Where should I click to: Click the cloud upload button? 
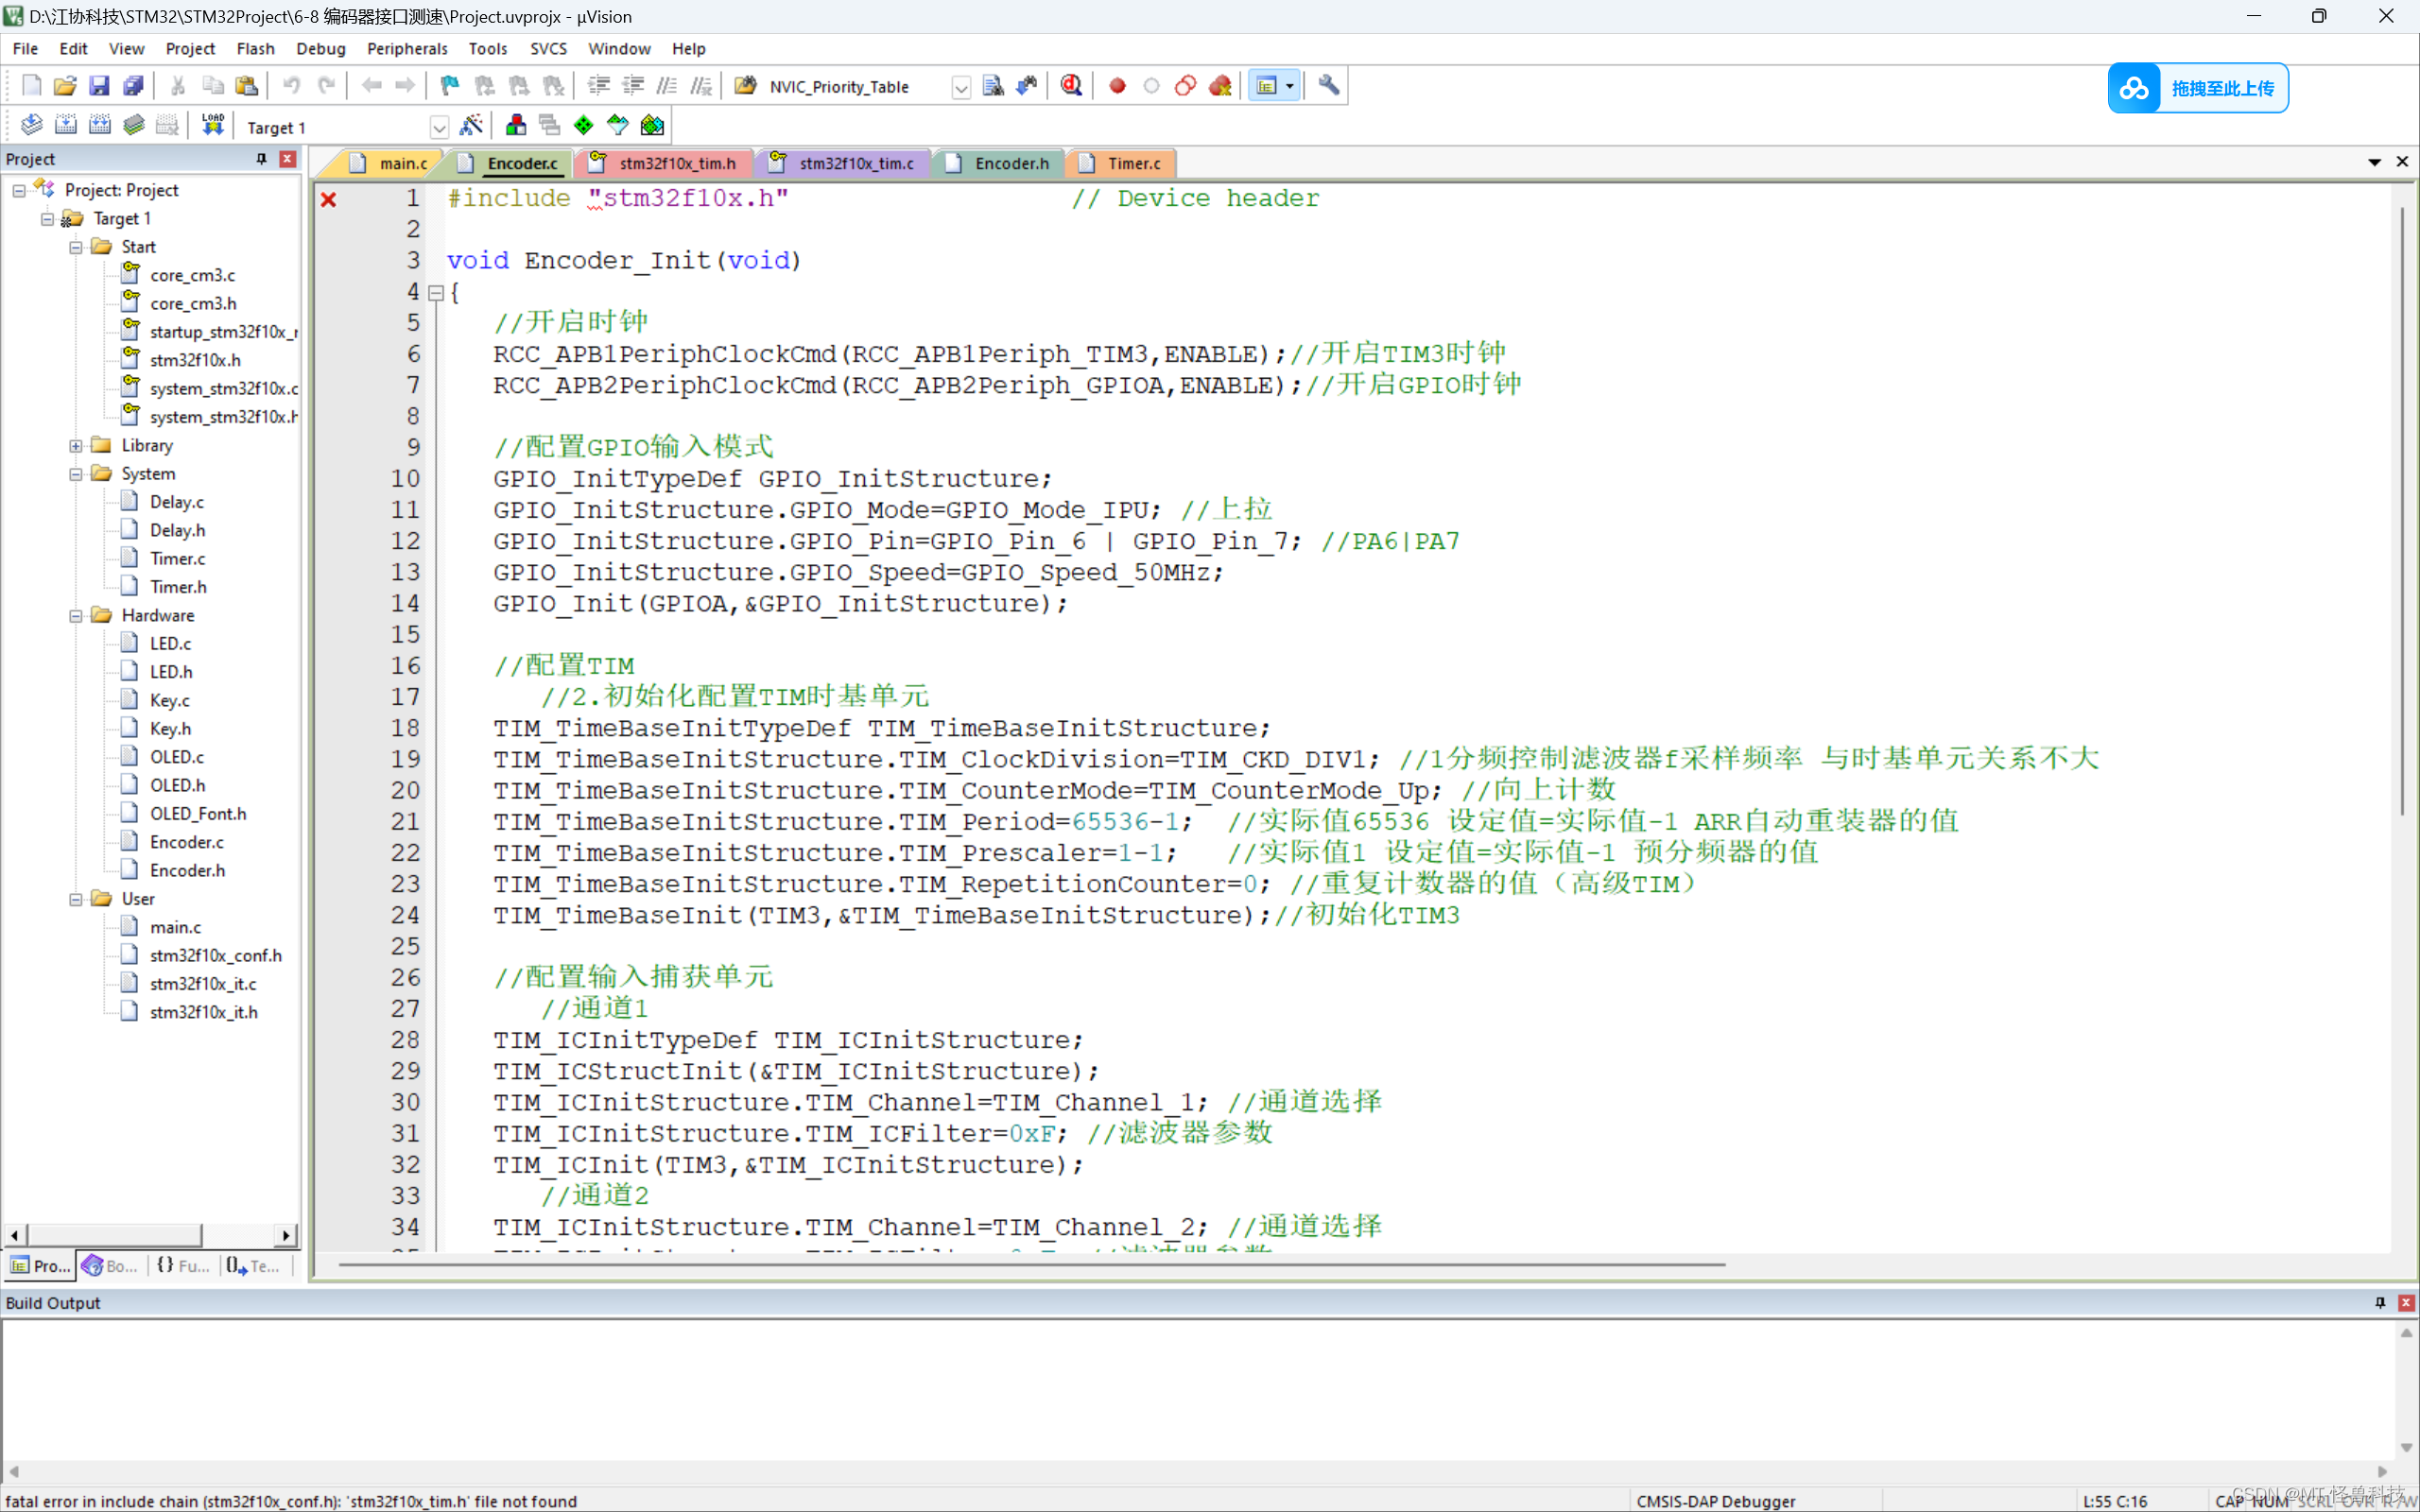(2197, 88)
